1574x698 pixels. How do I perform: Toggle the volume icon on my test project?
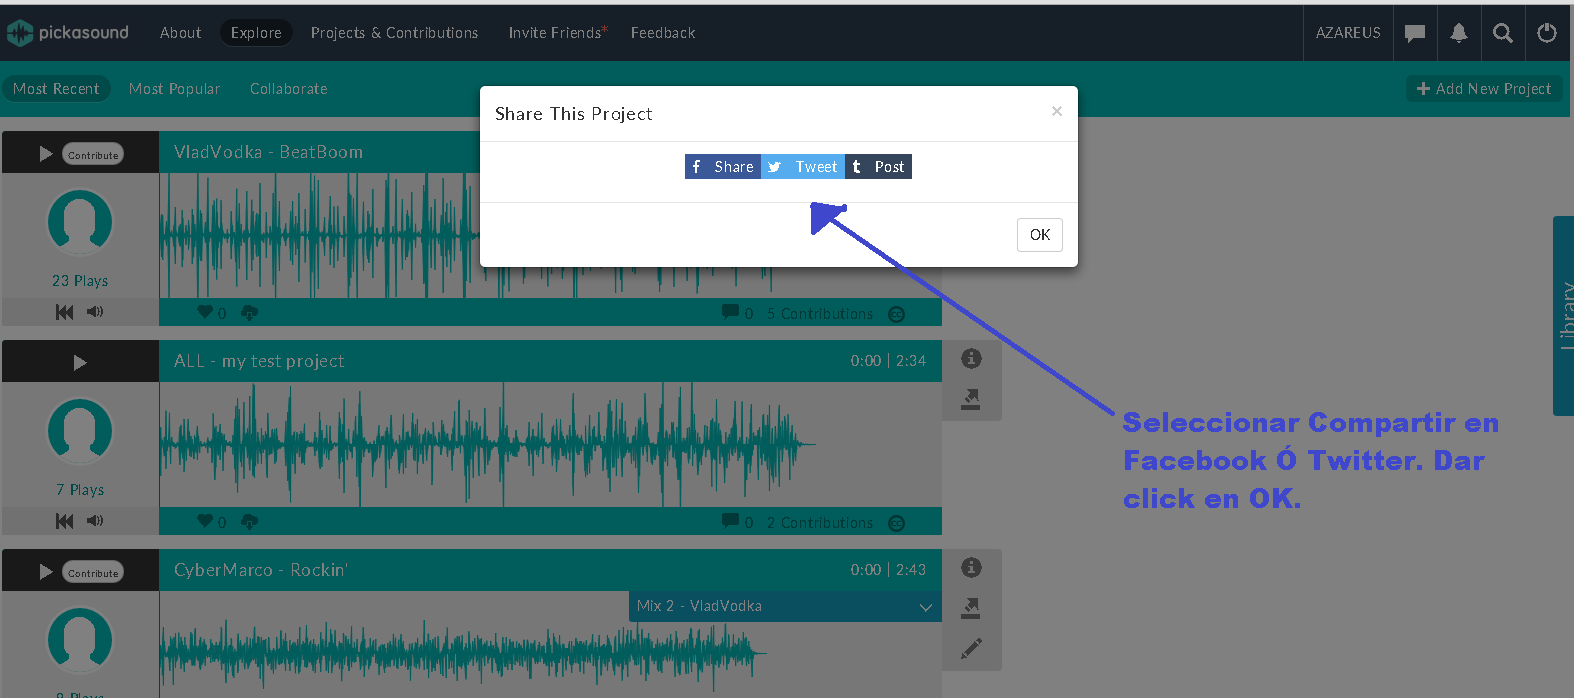click(x=95, y=521)
